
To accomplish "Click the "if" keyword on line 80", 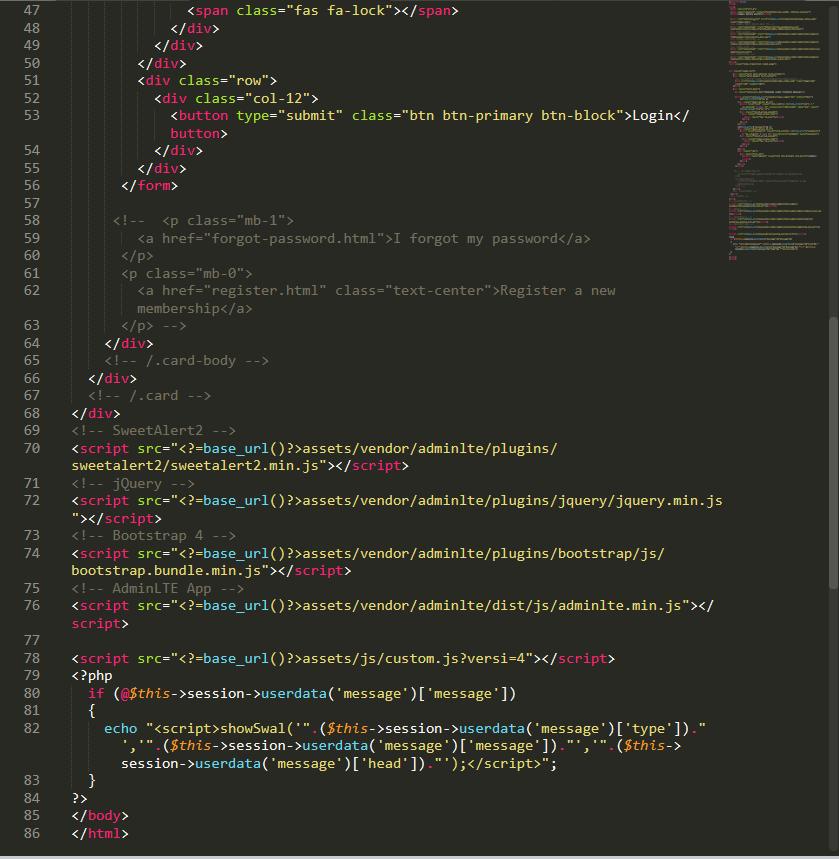I will pyautogui.click(x=96, y=694).
